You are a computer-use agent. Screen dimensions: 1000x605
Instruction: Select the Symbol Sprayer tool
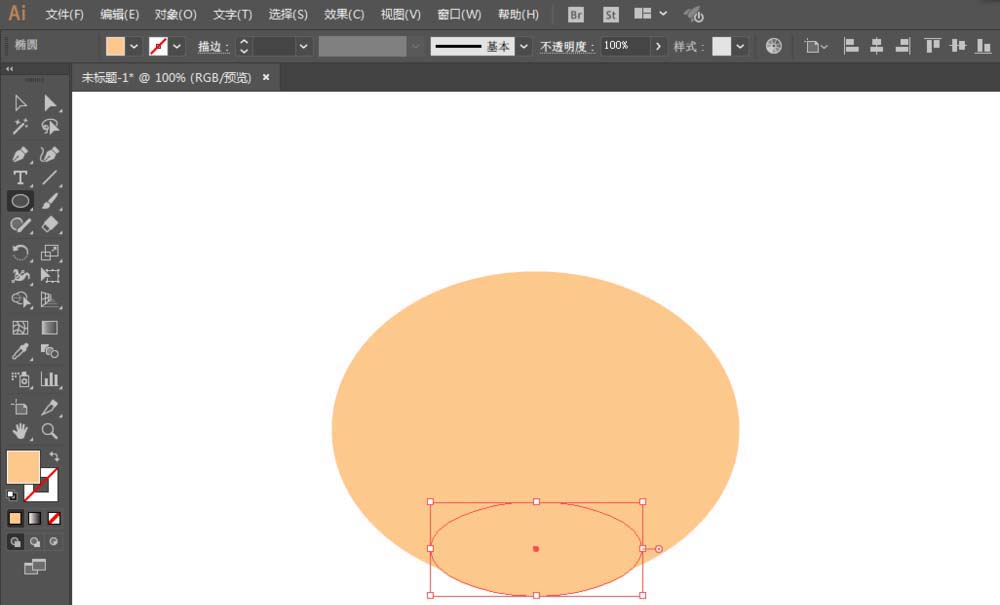pyautogui.click(x=20, y=379)
